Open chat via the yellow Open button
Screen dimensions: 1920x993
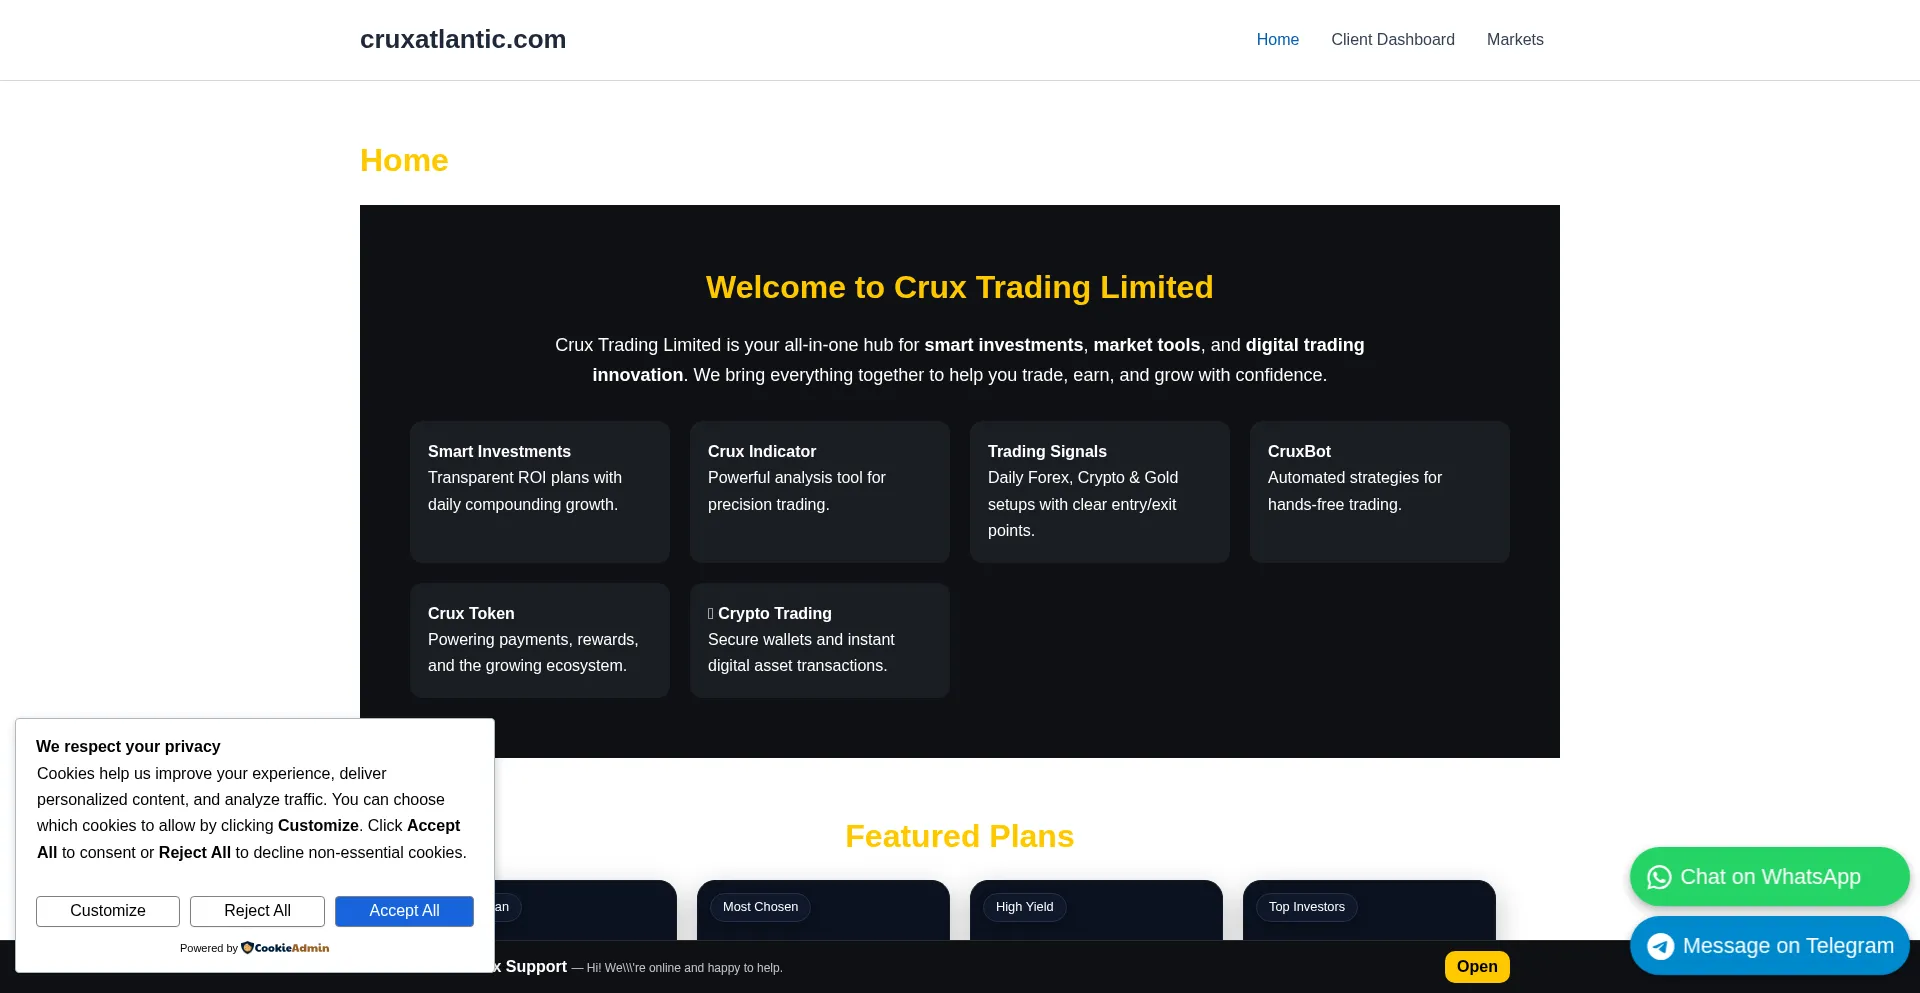tap(1477, 966)
